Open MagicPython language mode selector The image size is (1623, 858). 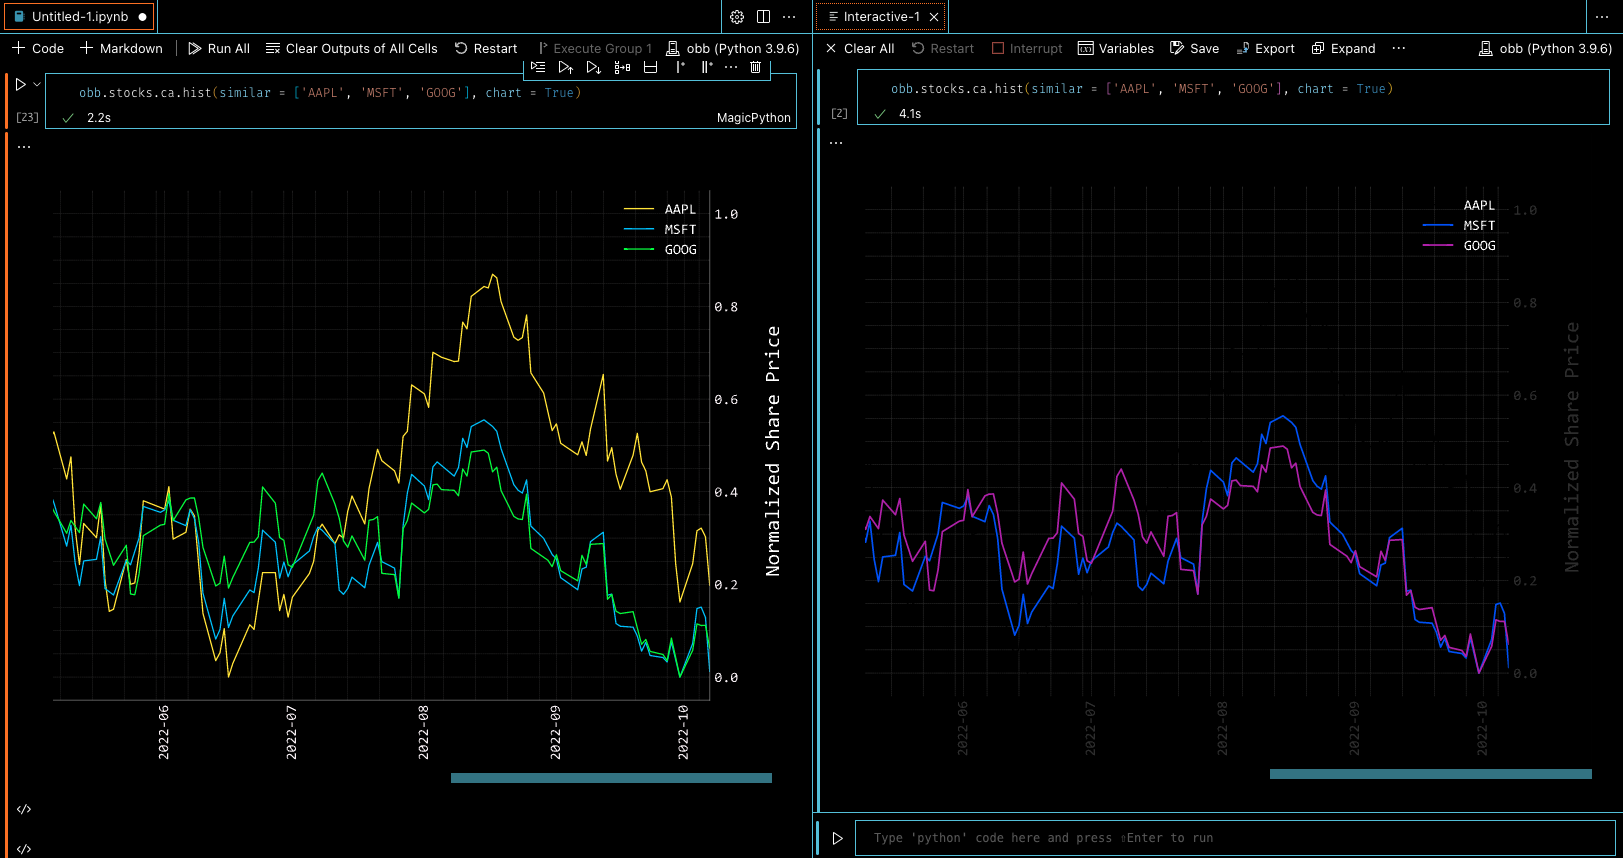point(754,118)
